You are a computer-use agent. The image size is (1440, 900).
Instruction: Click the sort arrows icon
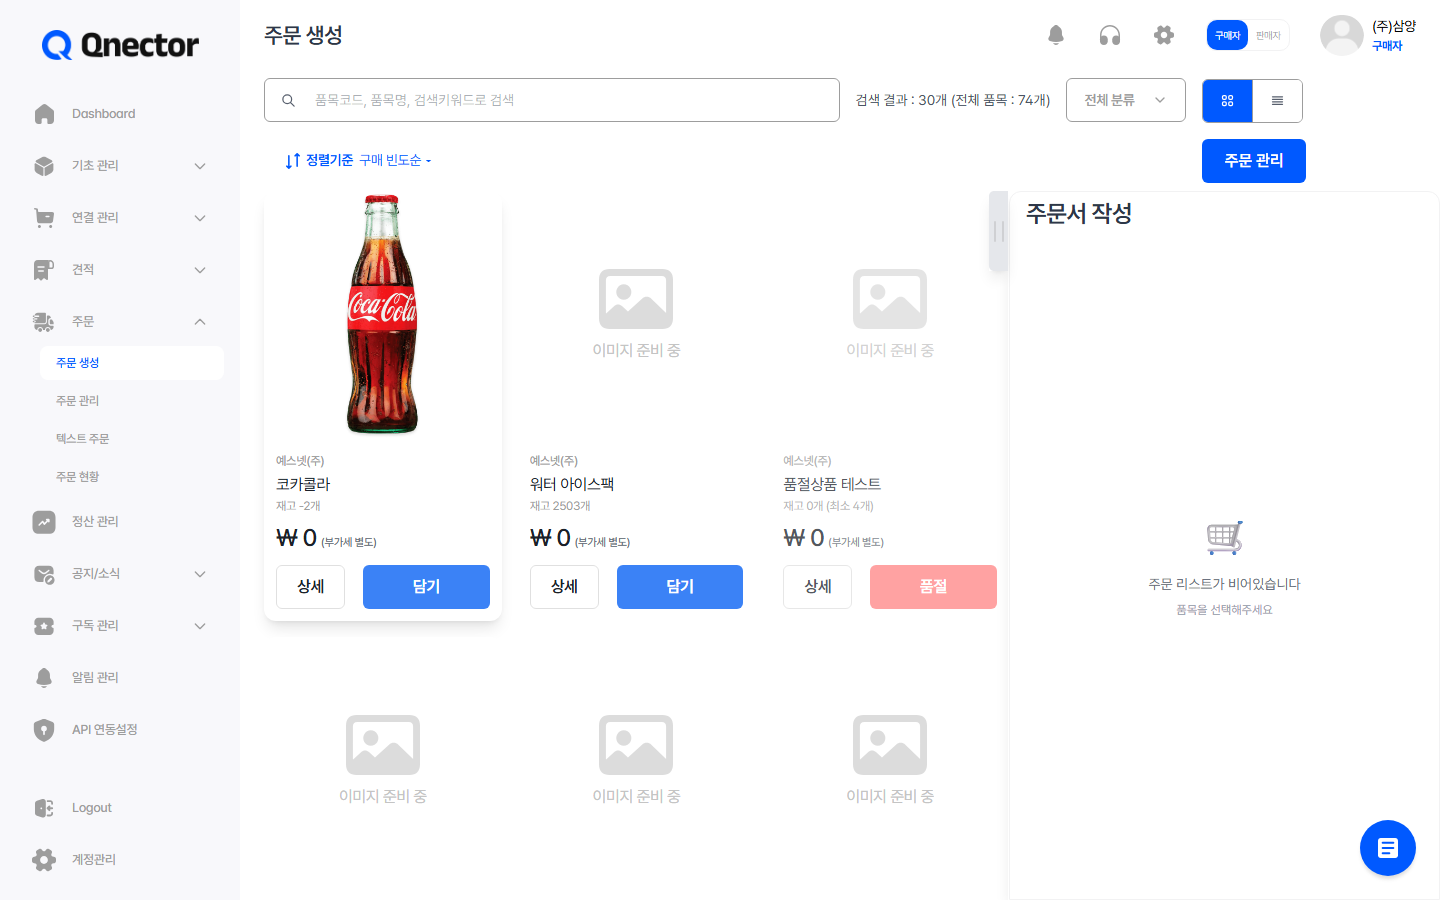[x=292, y=160]
